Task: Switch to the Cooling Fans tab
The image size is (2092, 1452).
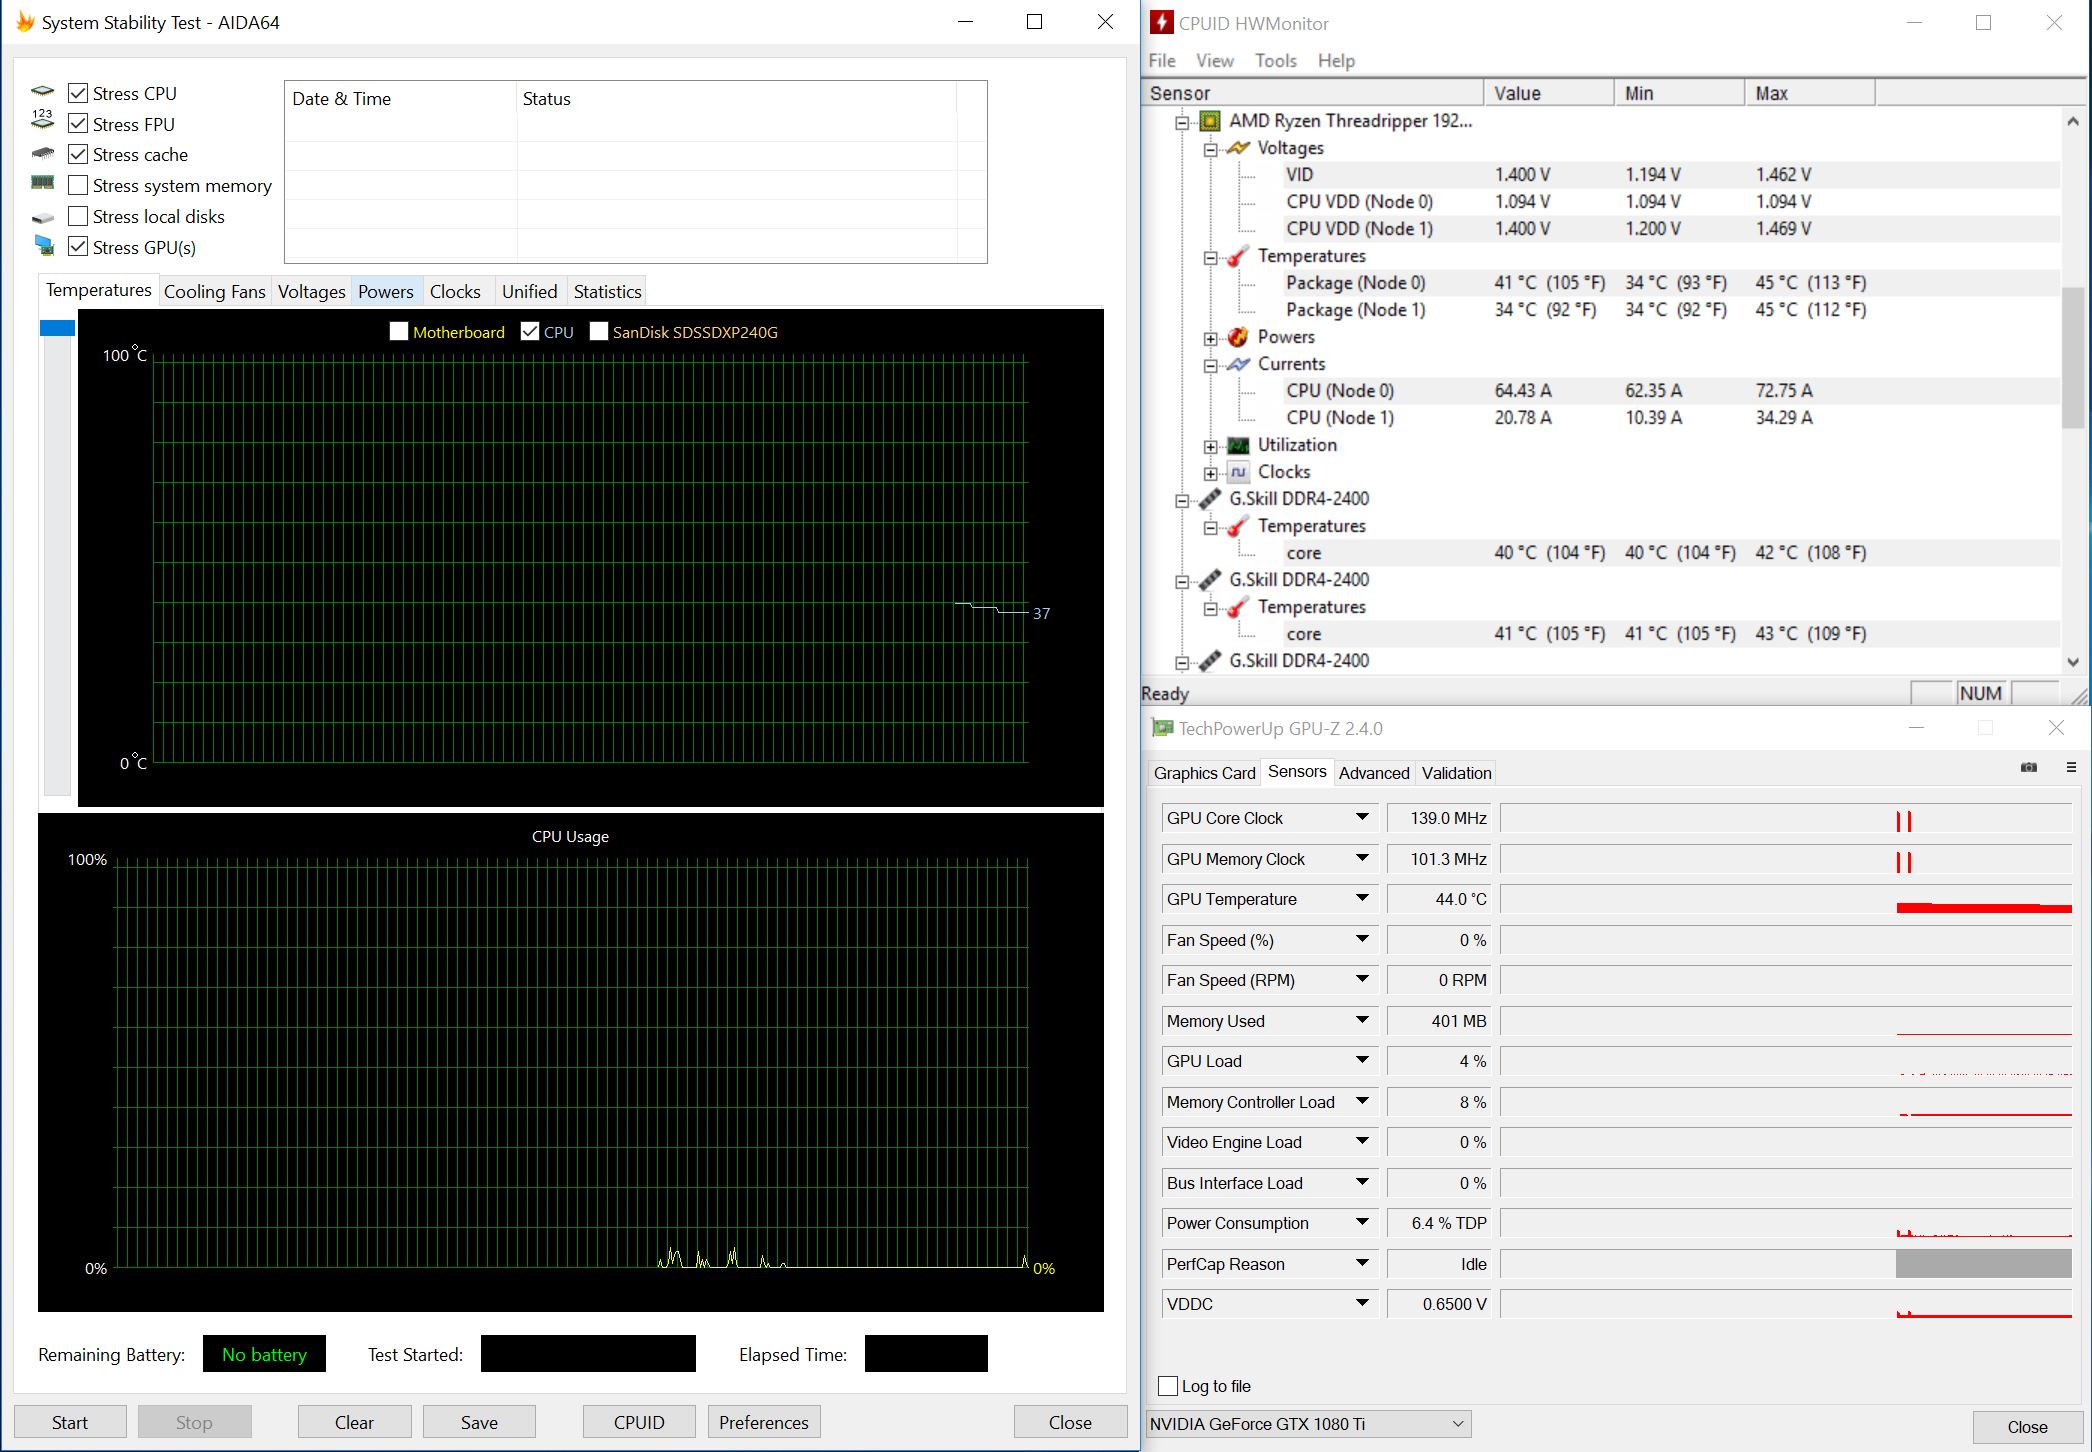Action: pyautogui.click(x=214, y=291)
